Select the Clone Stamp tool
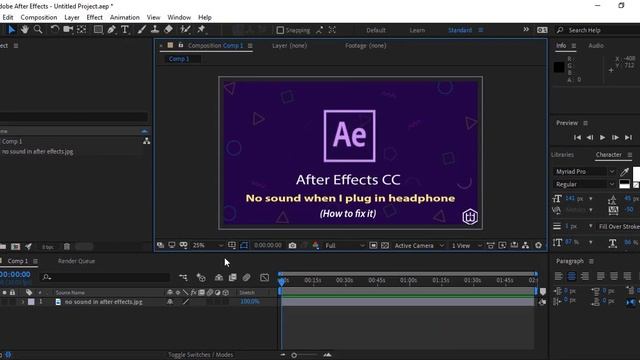640x360 pixels. [155, 29]
